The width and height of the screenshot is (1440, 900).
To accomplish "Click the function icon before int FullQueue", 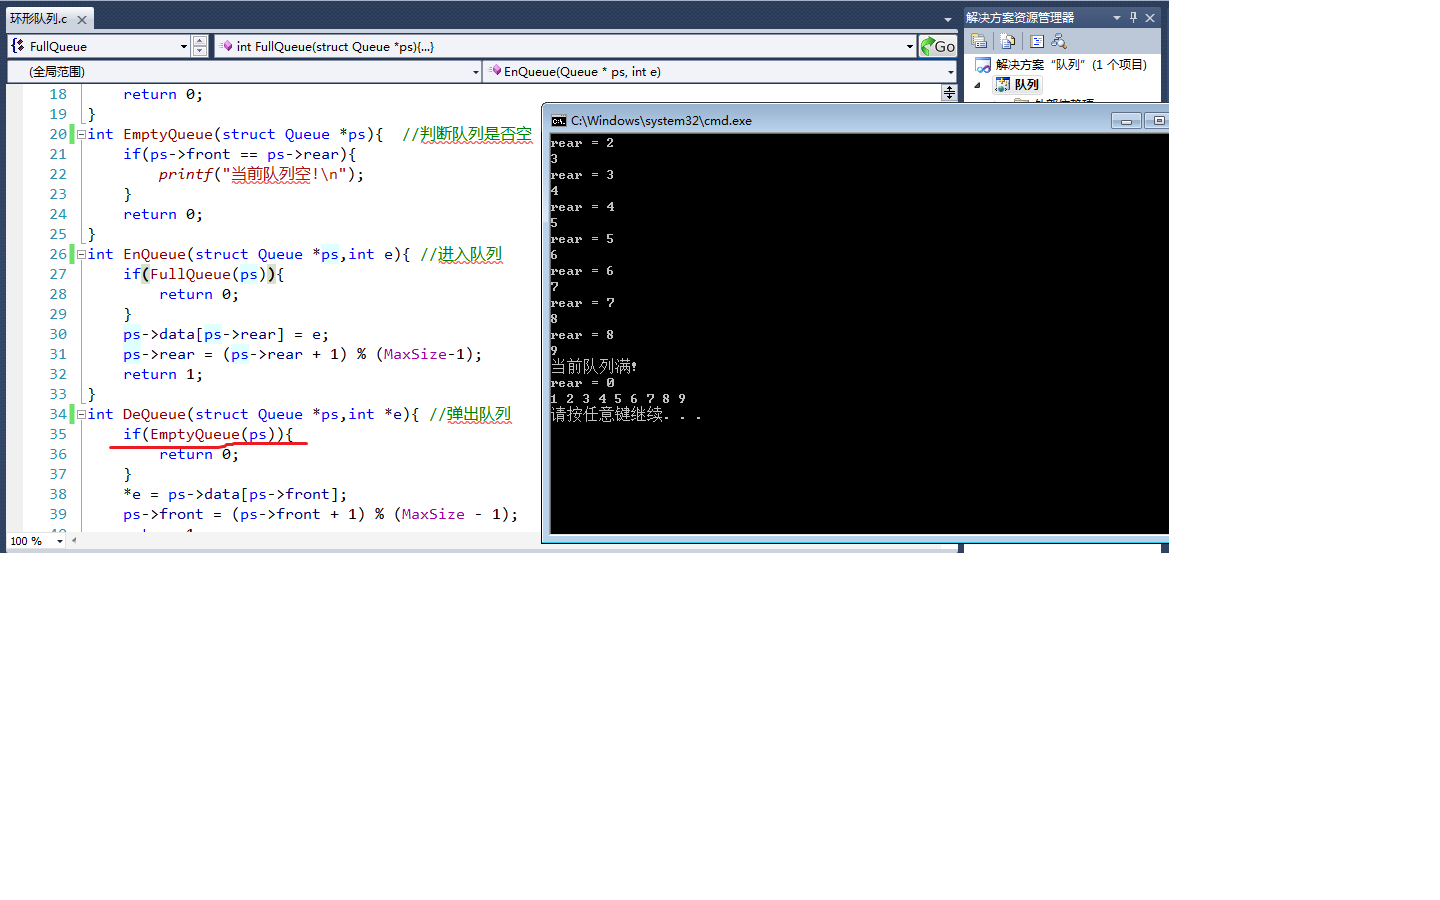I will 227,46.
